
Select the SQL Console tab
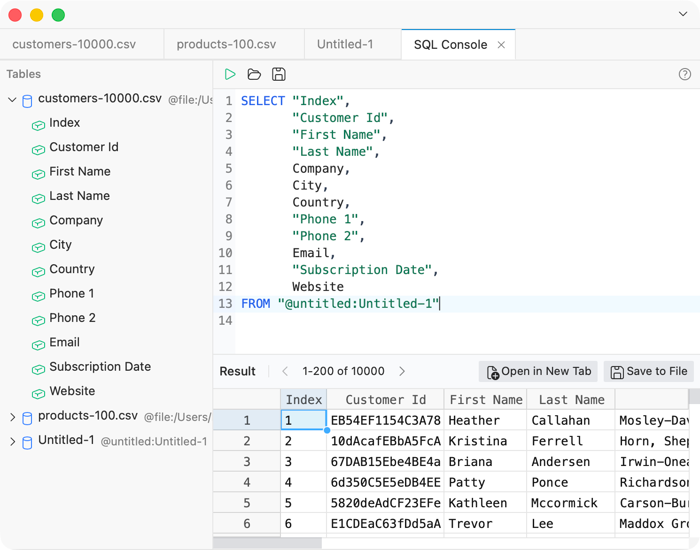(450, 45)
